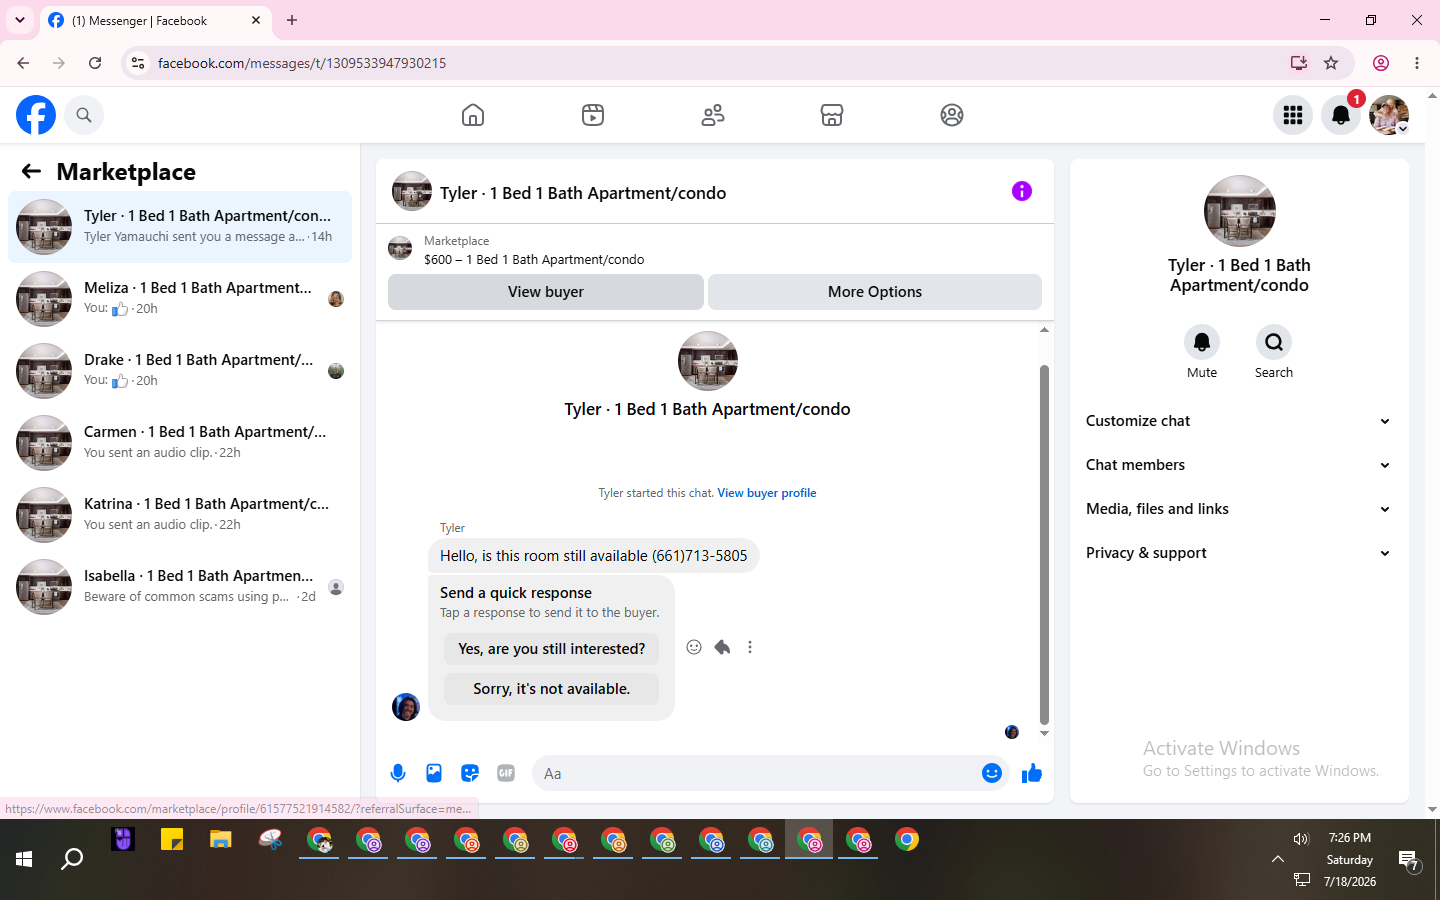The width and height of the screenshot is (1440, 900).
Task: Record a voice clip with the microphone icon
Action: point(398,773)
